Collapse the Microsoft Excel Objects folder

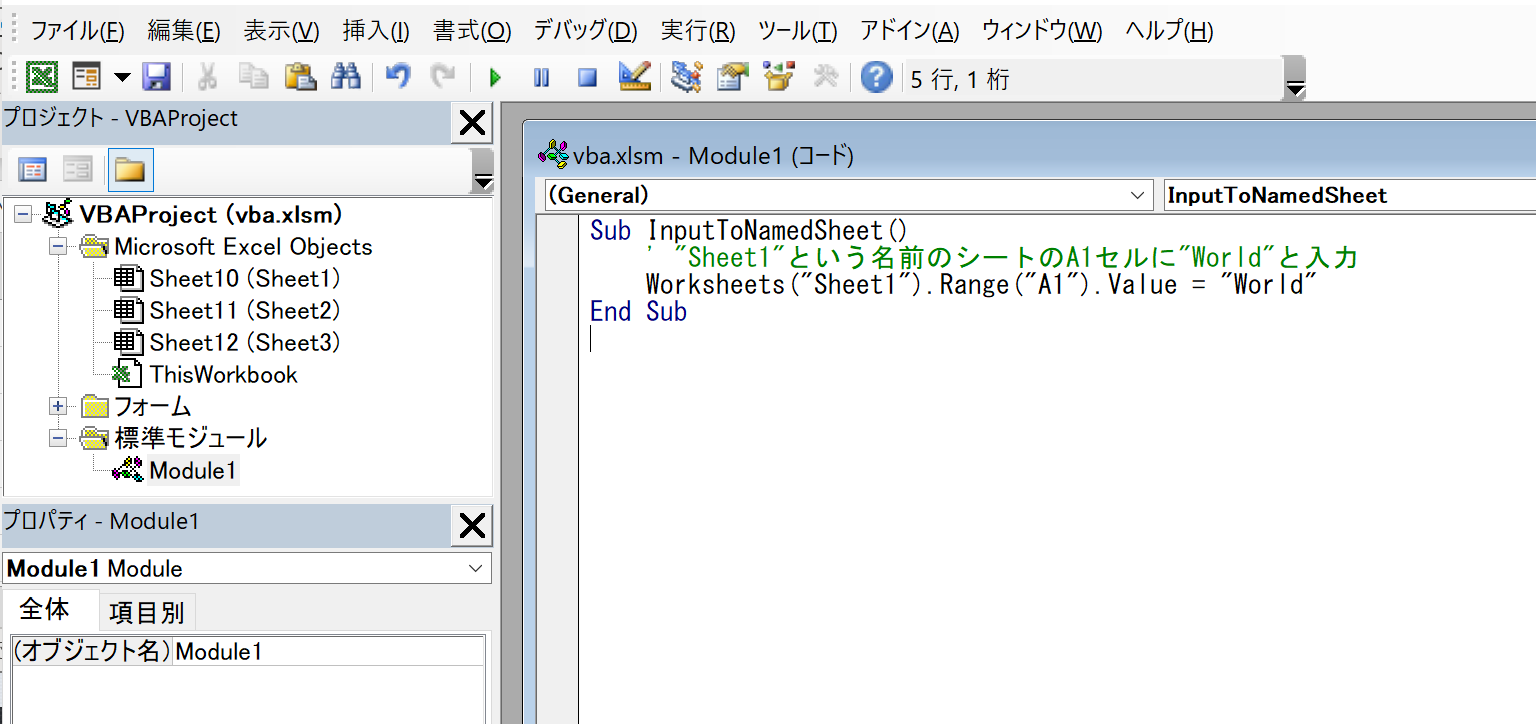click(x=57, y=247)
